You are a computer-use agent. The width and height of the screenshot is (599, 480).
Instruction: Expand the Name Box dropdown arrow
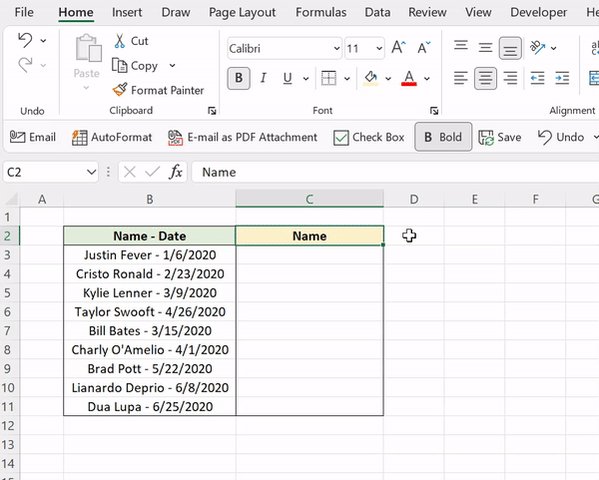pos(91,172)
